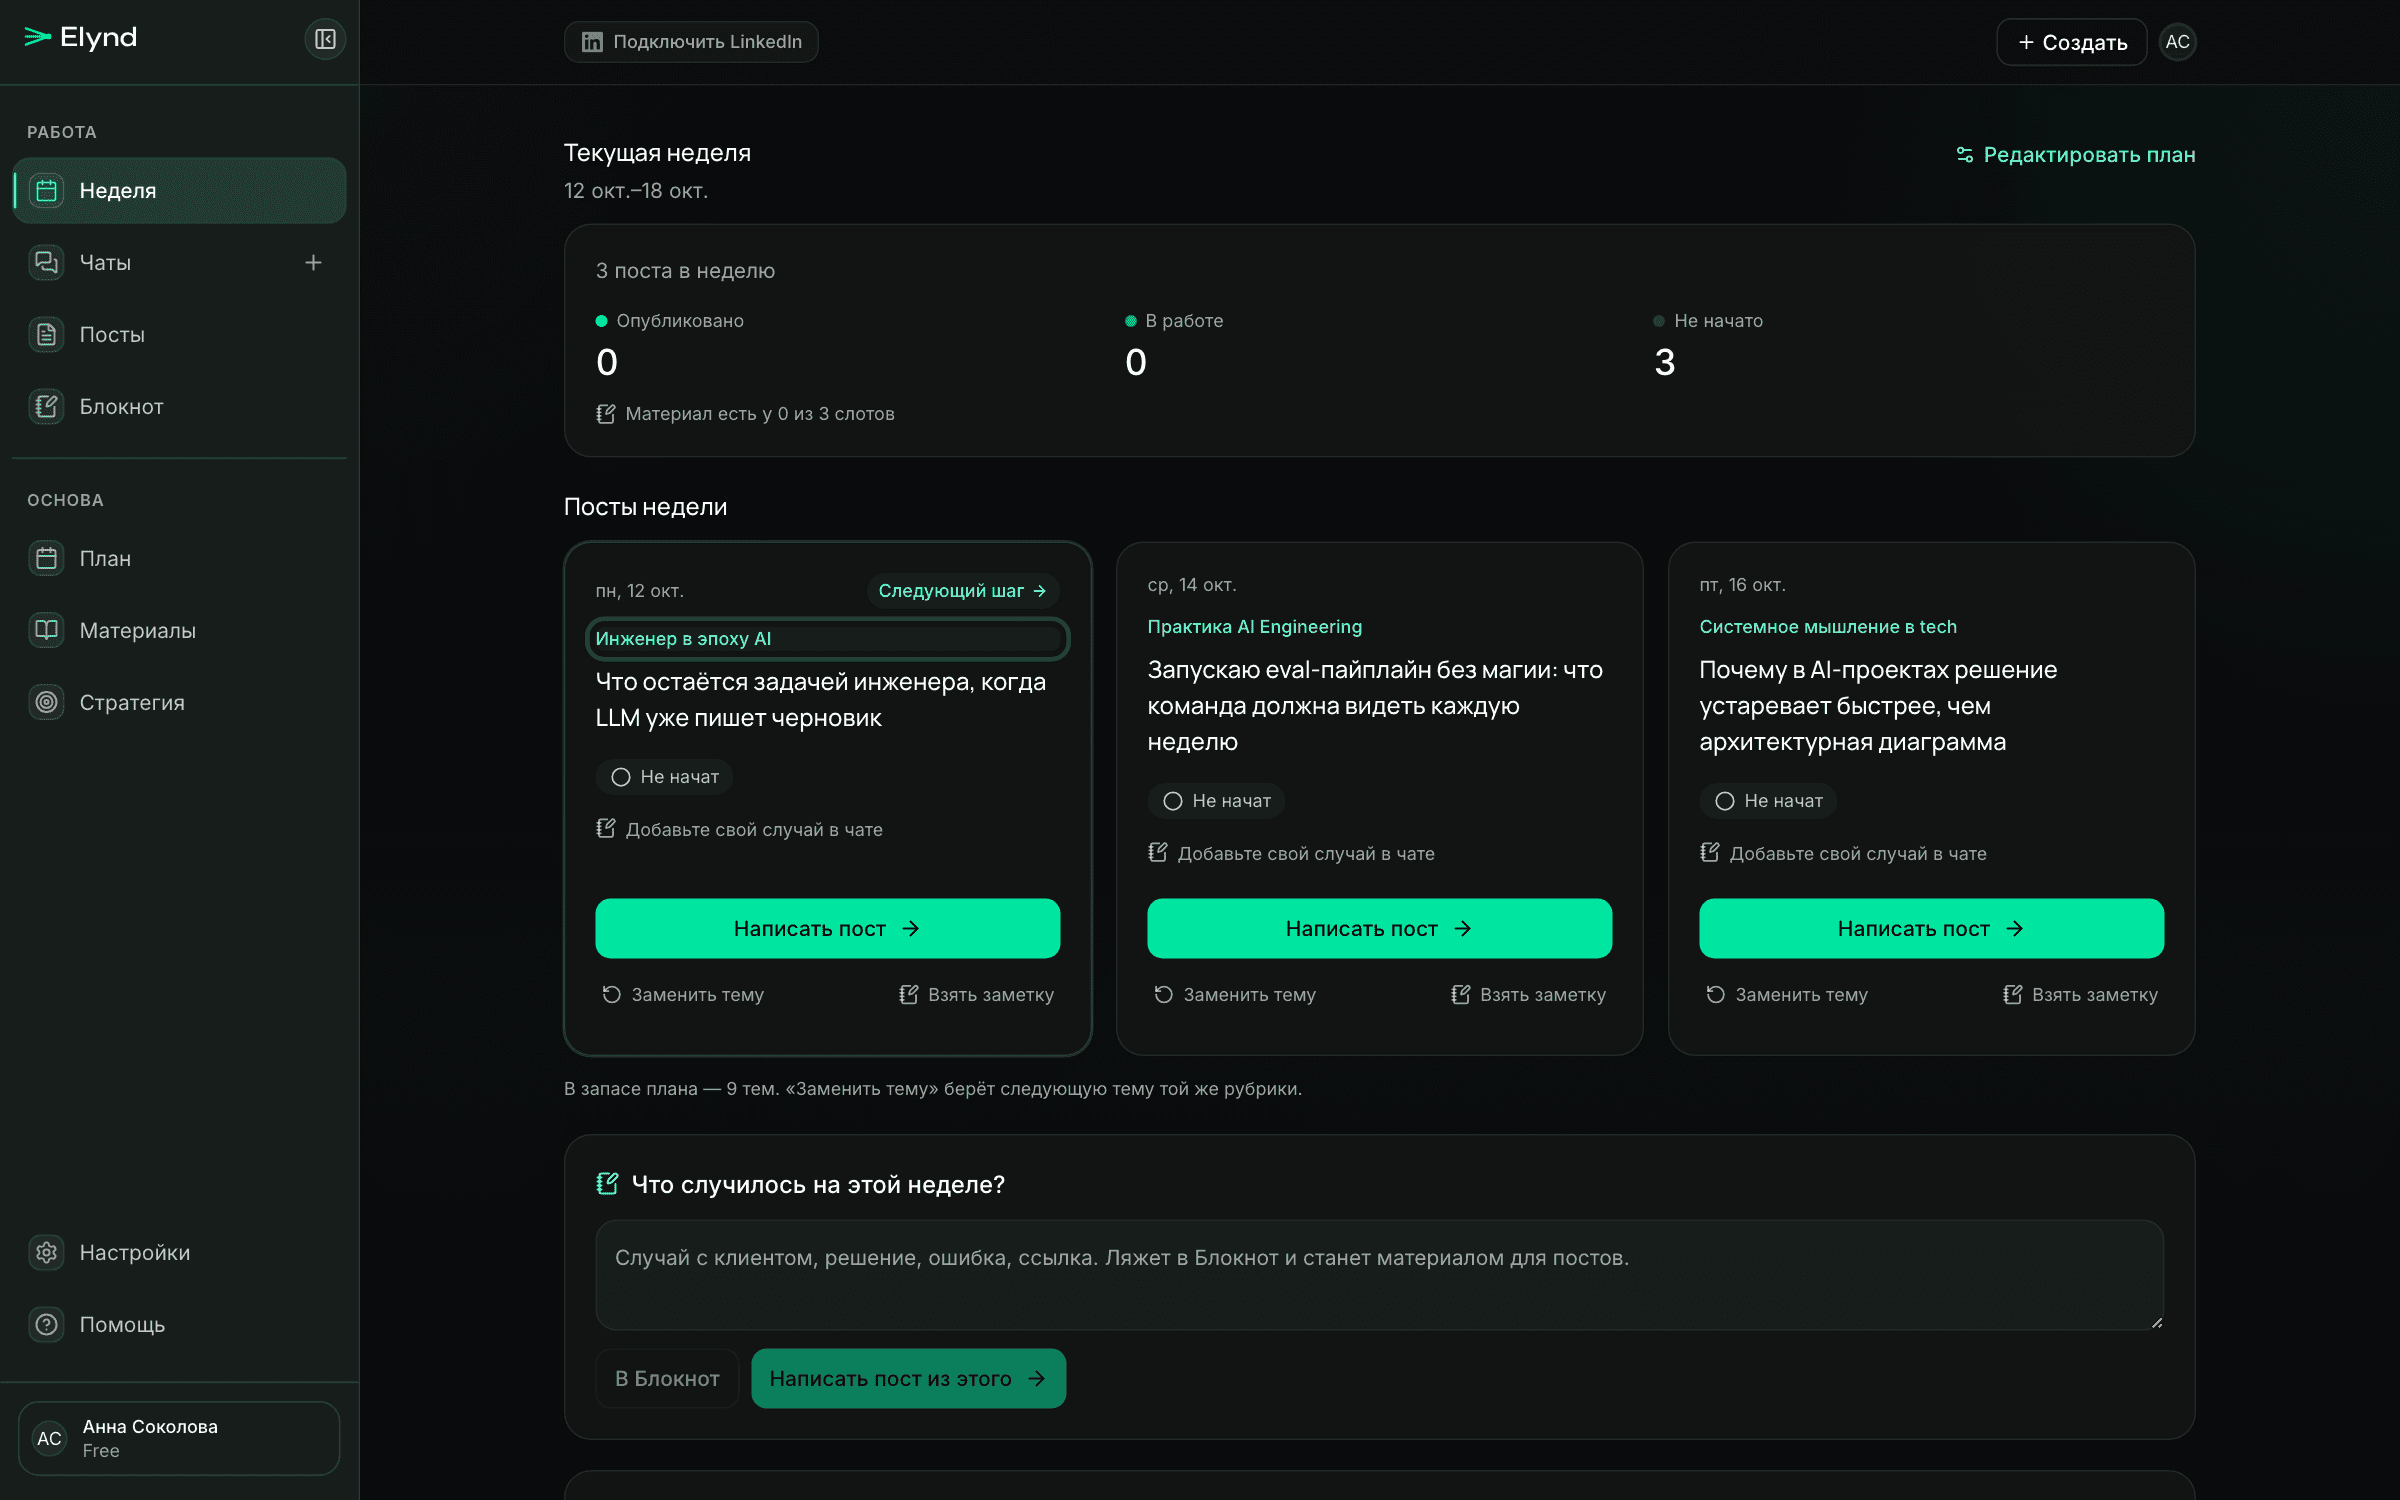Open the Помощь question mark icon

coord(47,1324)
